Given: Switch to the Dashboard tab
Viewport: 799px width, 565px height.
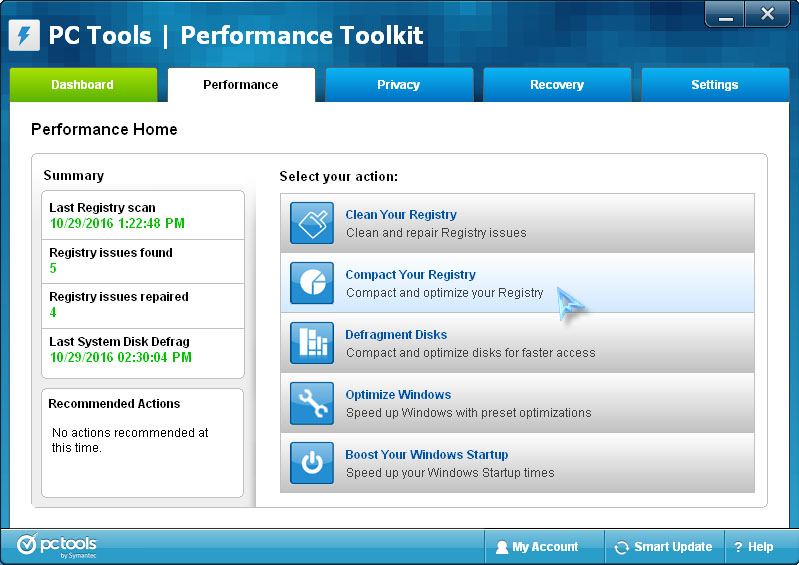Looking at the screenshot, I should click(x=83, y=85).
